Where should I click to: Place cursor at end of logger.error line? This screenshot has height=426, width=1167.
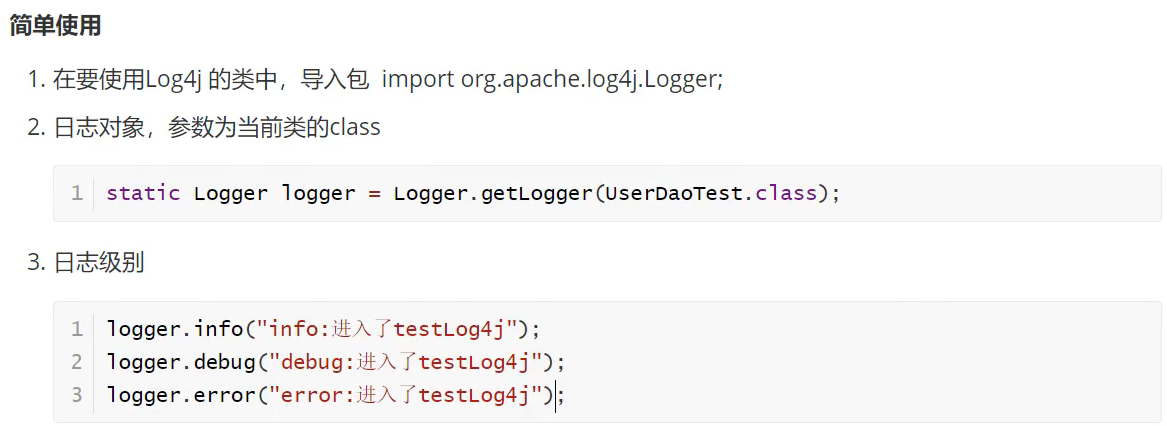coord(566,395)
